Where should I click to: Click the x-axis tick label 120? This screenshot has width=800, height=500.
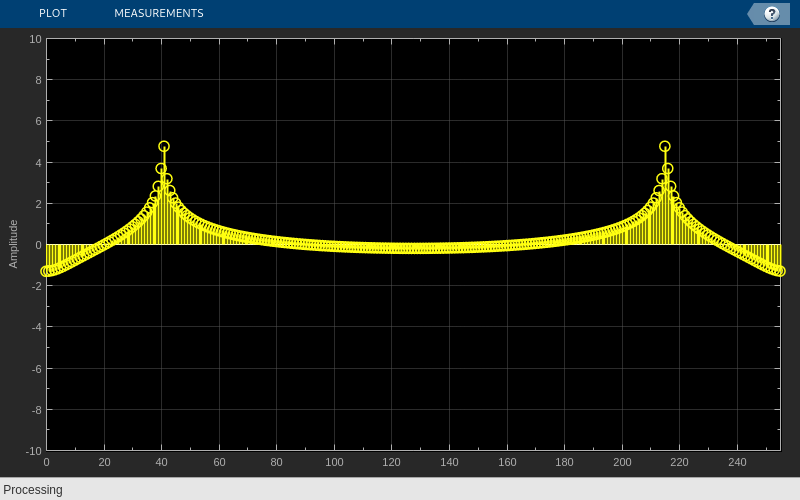pos(391,462)
